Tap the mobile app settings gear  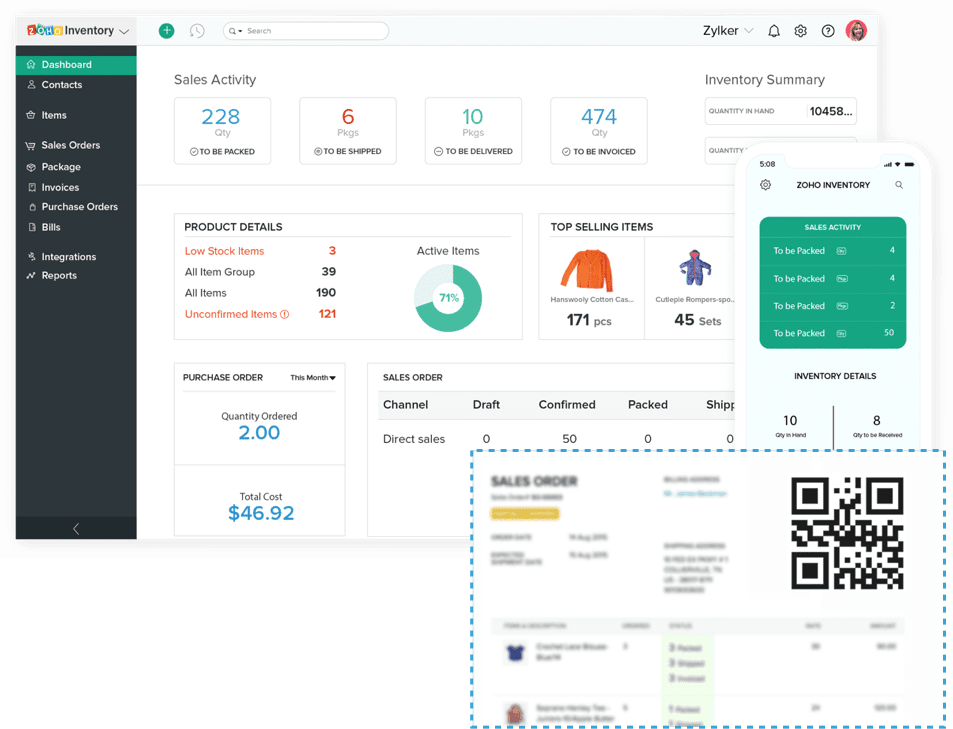766,185
